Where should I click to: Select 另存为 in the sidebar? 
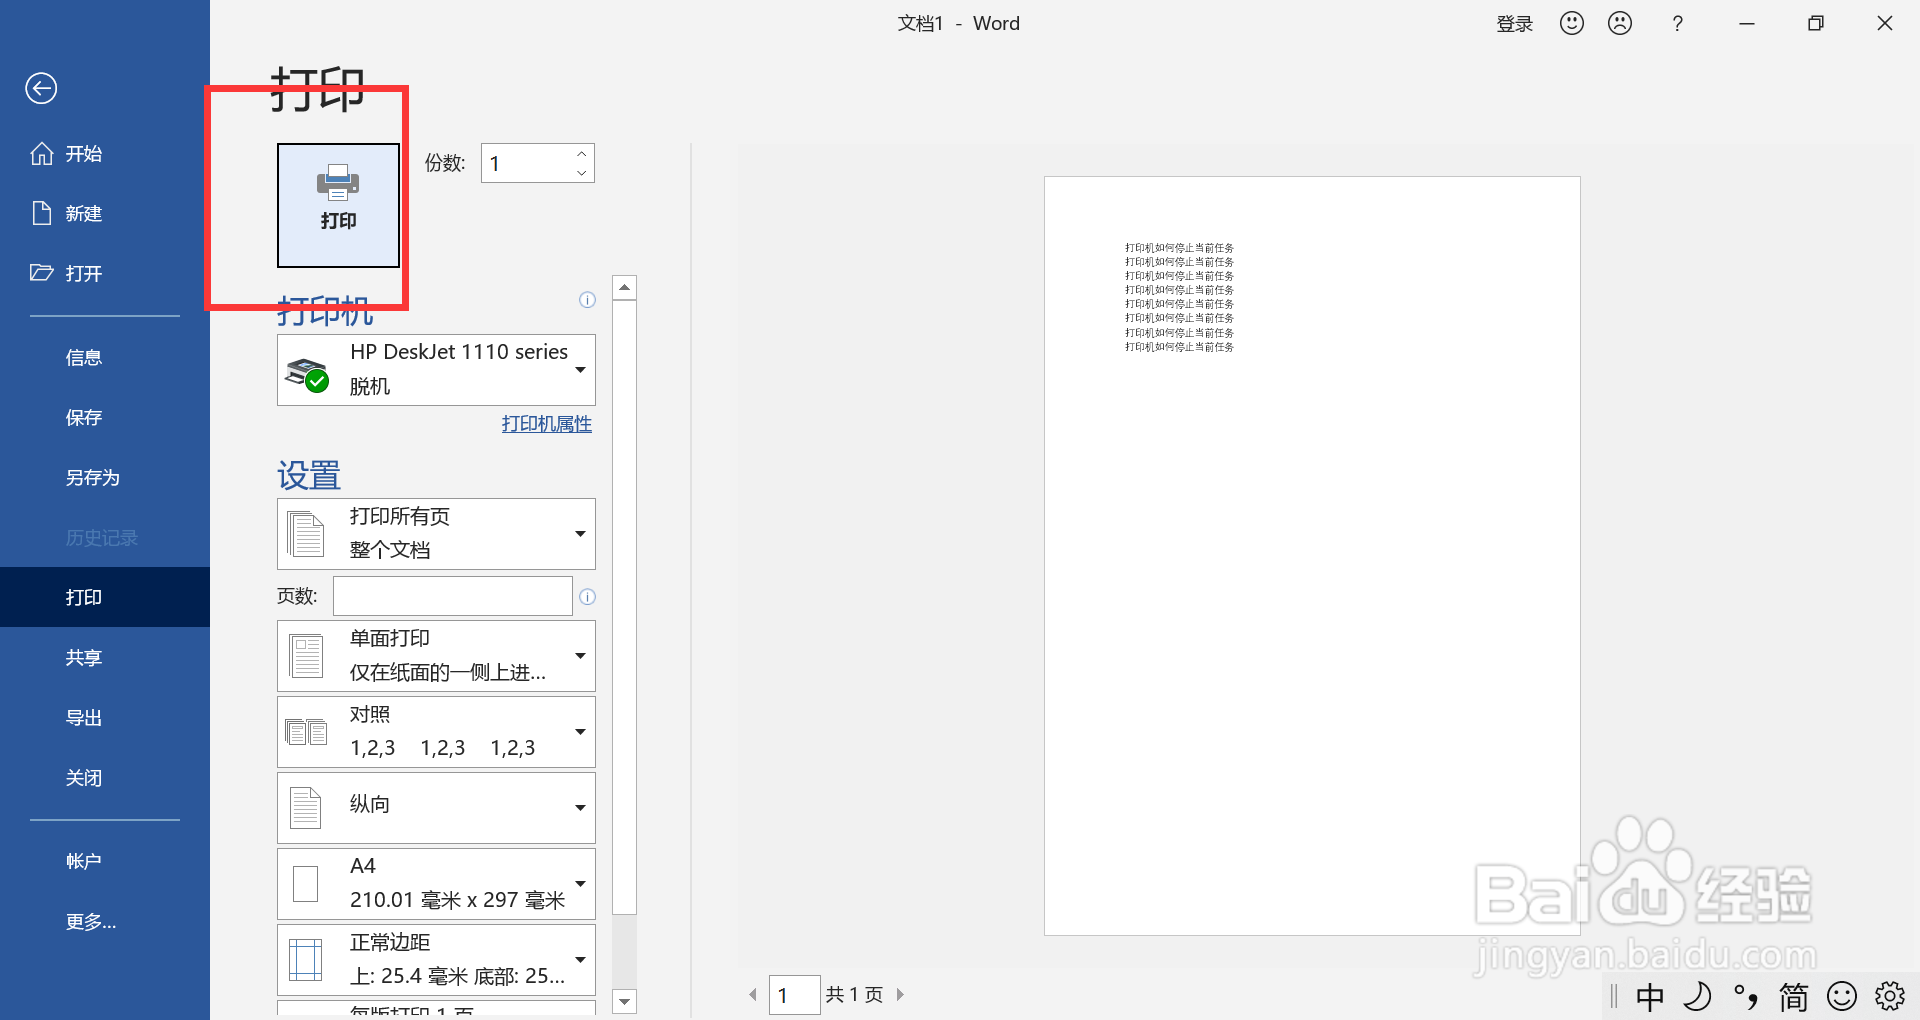[x=105, y=478]
